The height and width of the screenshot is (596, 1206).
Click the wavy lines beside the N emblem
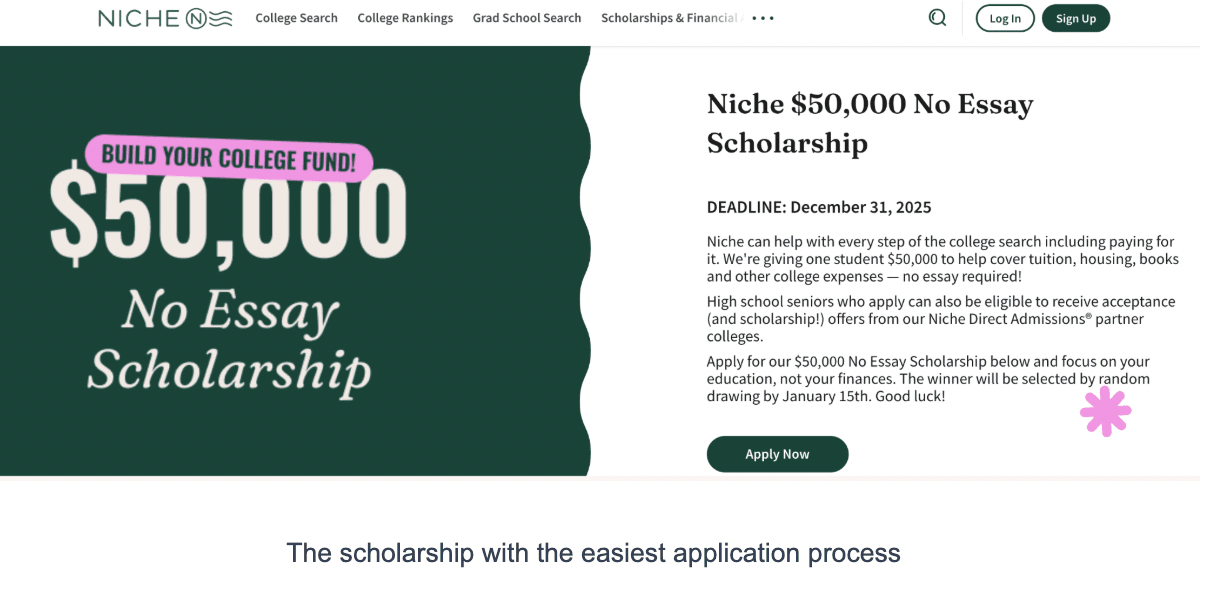(222, 17)
